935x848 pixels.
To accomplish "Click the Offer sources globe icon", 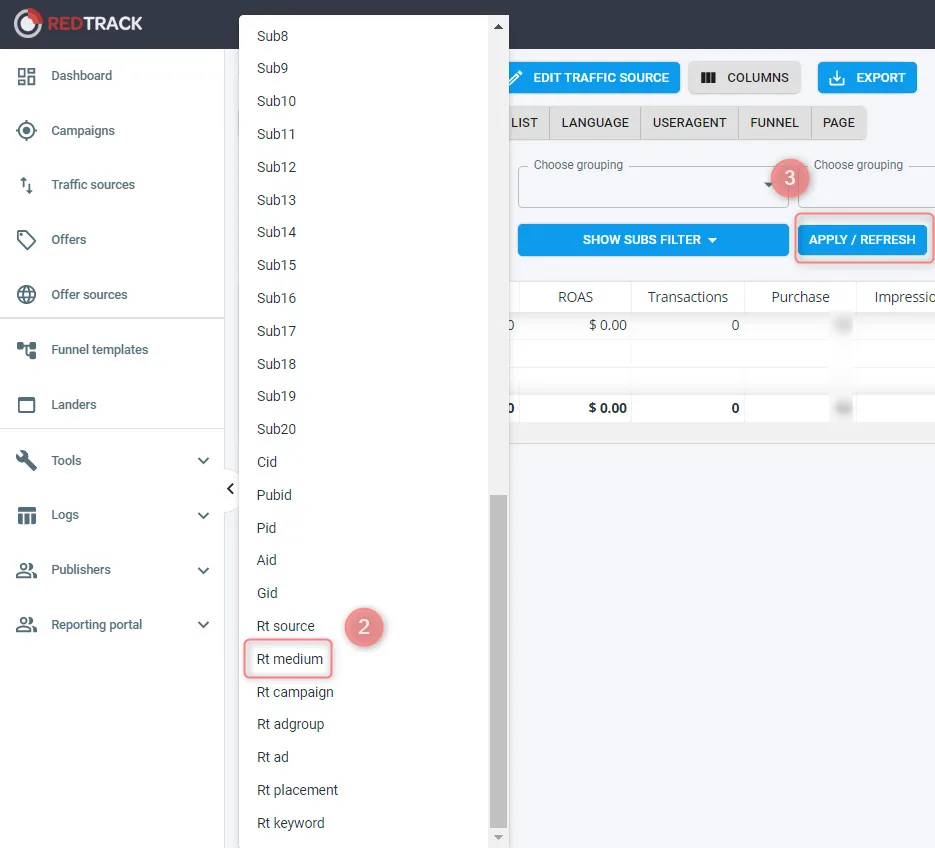I will tap(27, 295).
